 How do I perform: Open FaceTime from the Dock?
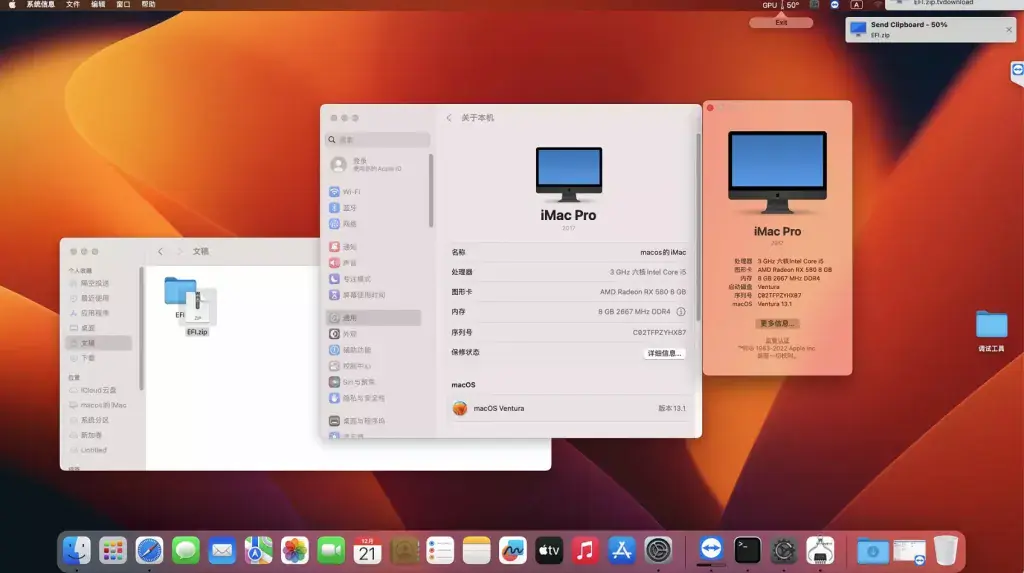pos(331,550)
